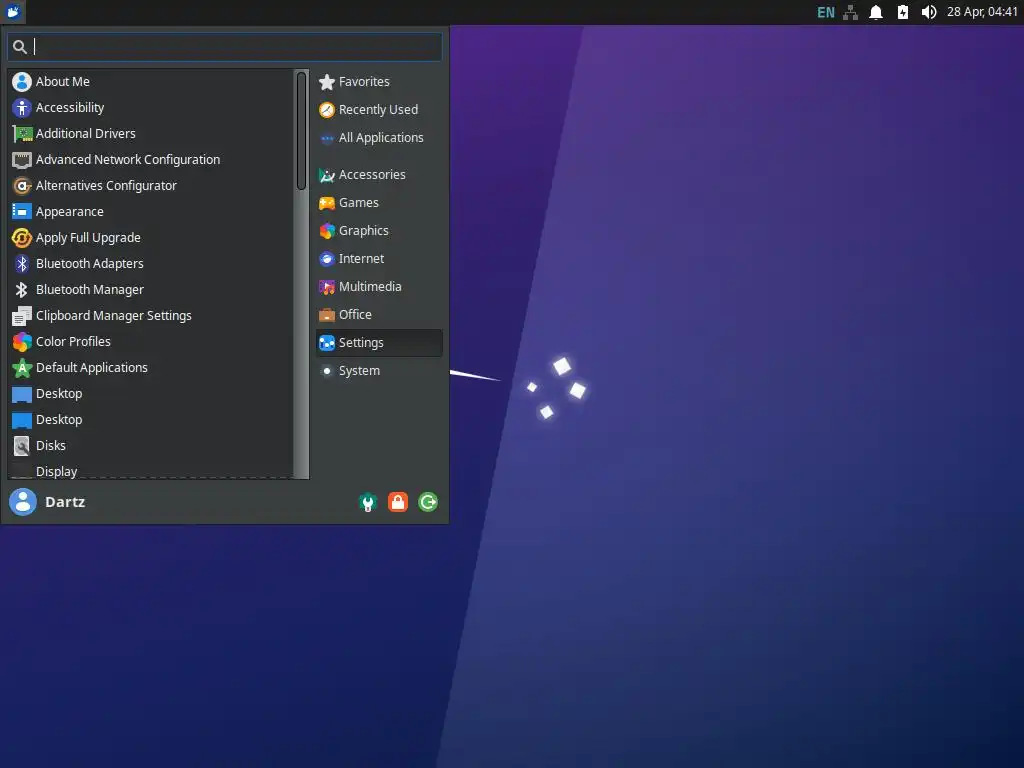
Task: Open Advanced Network Configuration
Action: point(151,159)
